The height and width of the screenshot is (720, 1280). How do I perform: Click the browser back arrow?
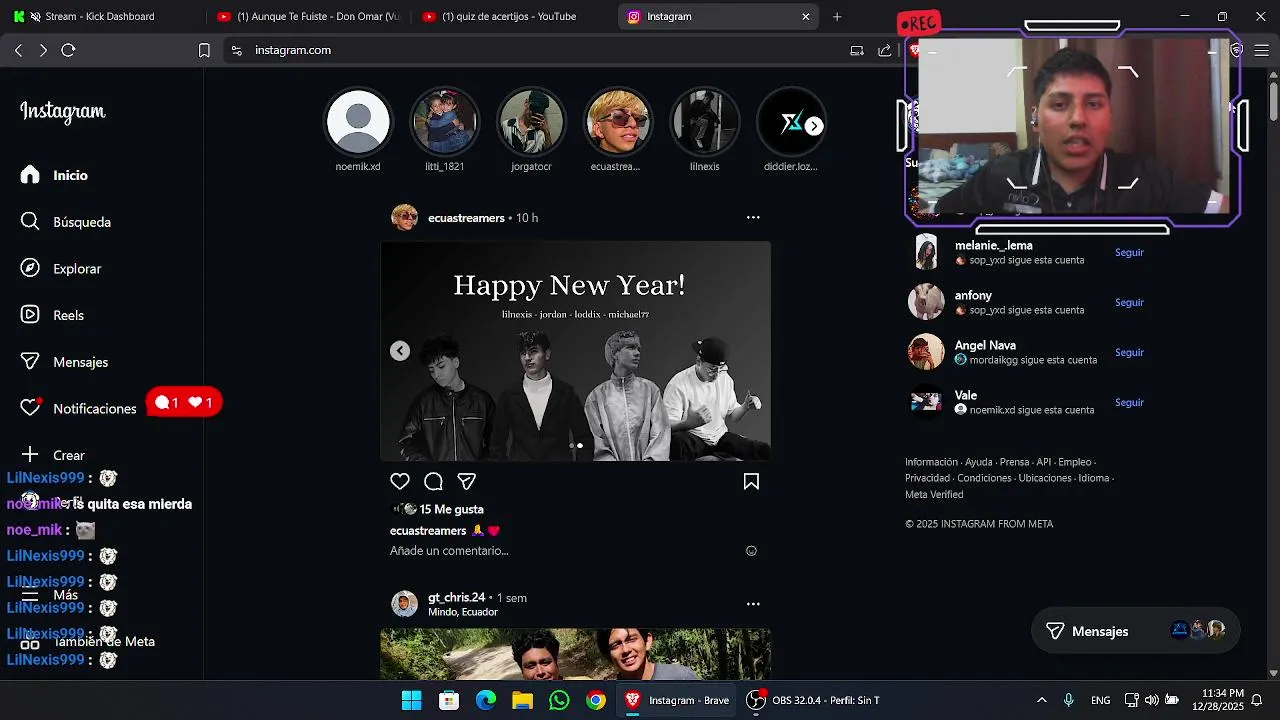[x=19, y=50]
